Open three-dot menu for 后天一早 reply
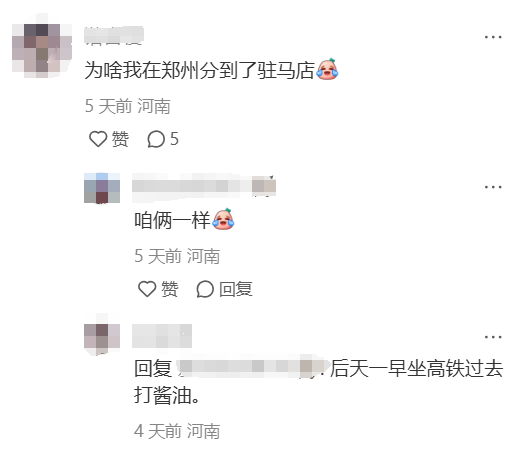 coord(493,337)
